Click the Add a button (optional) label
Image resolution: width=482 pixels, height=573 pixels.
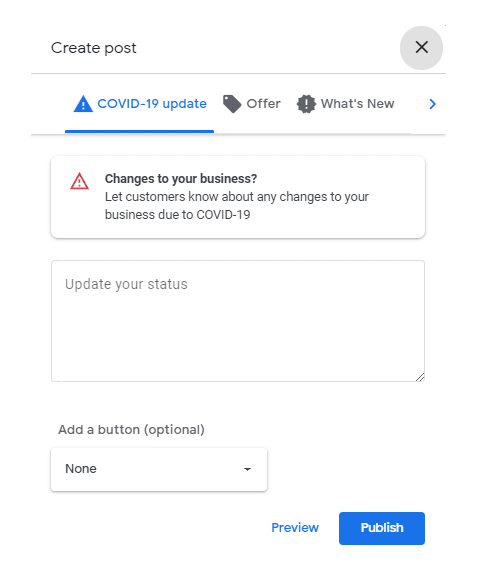pos(131,429)
